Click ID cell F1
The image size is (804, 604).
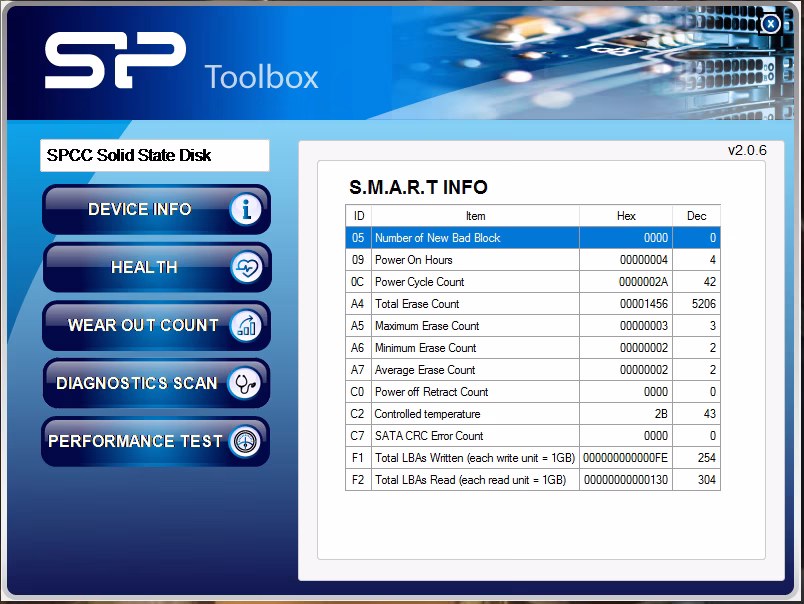pos(357,458)
